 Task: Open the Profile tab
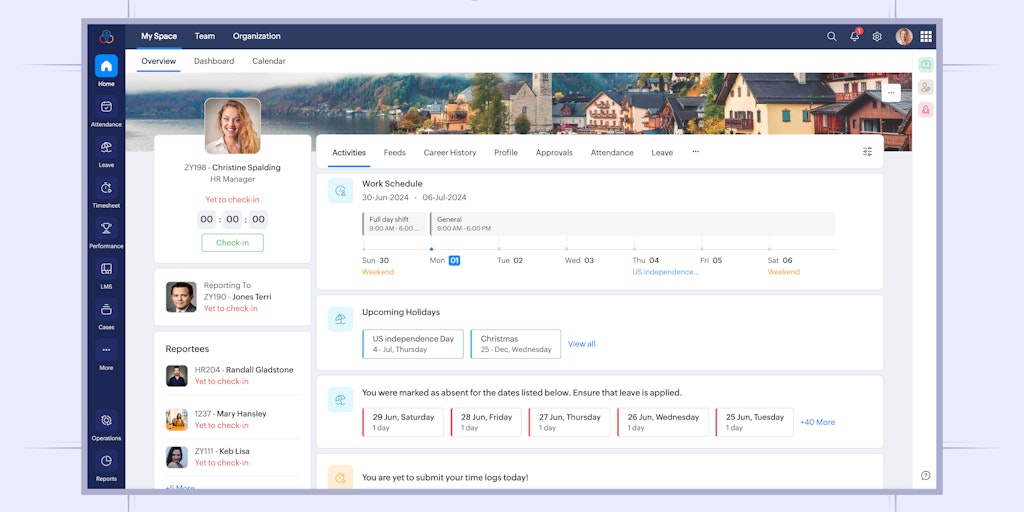[x=505, y=153]
